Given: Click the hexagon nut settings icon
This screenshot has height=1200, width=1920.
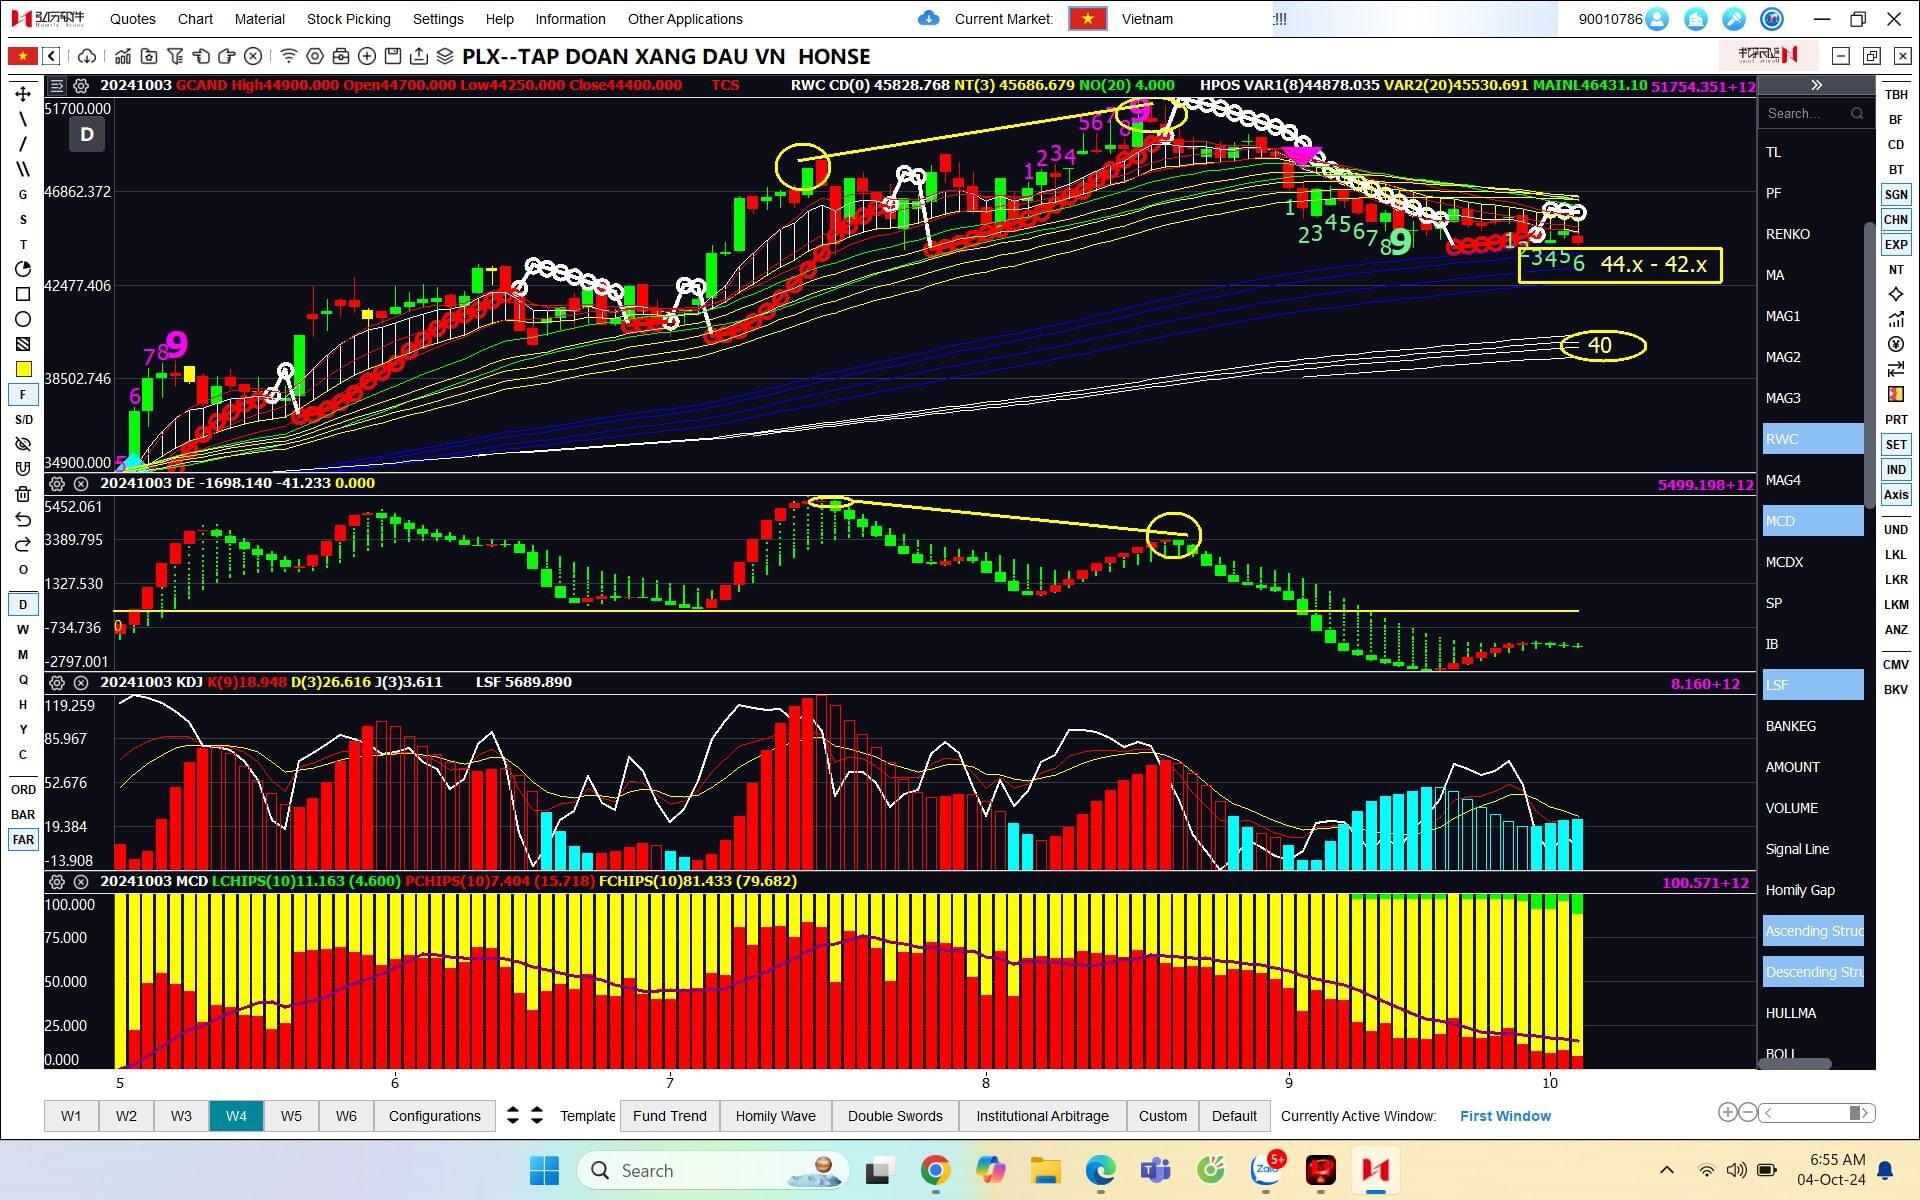Looking at the screenshot, I should point(315,56).
